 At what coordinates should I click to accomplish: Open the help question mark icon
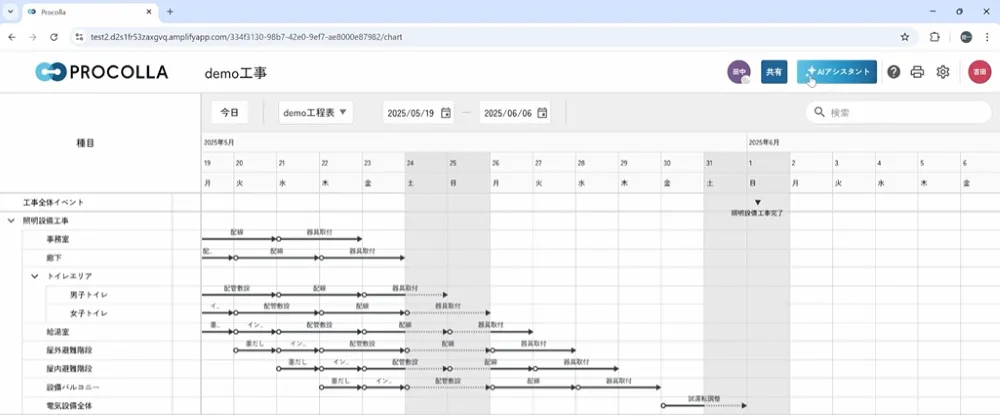click(x=893, y=72)
